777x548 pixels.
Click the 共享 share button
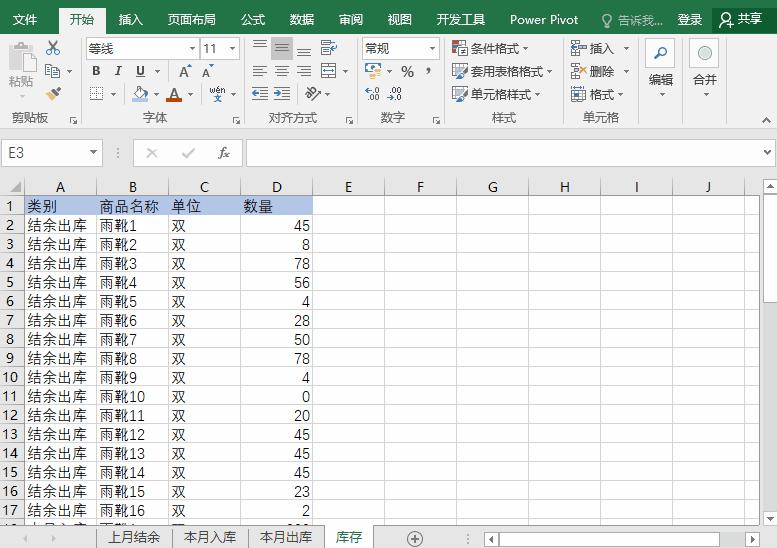741,19
